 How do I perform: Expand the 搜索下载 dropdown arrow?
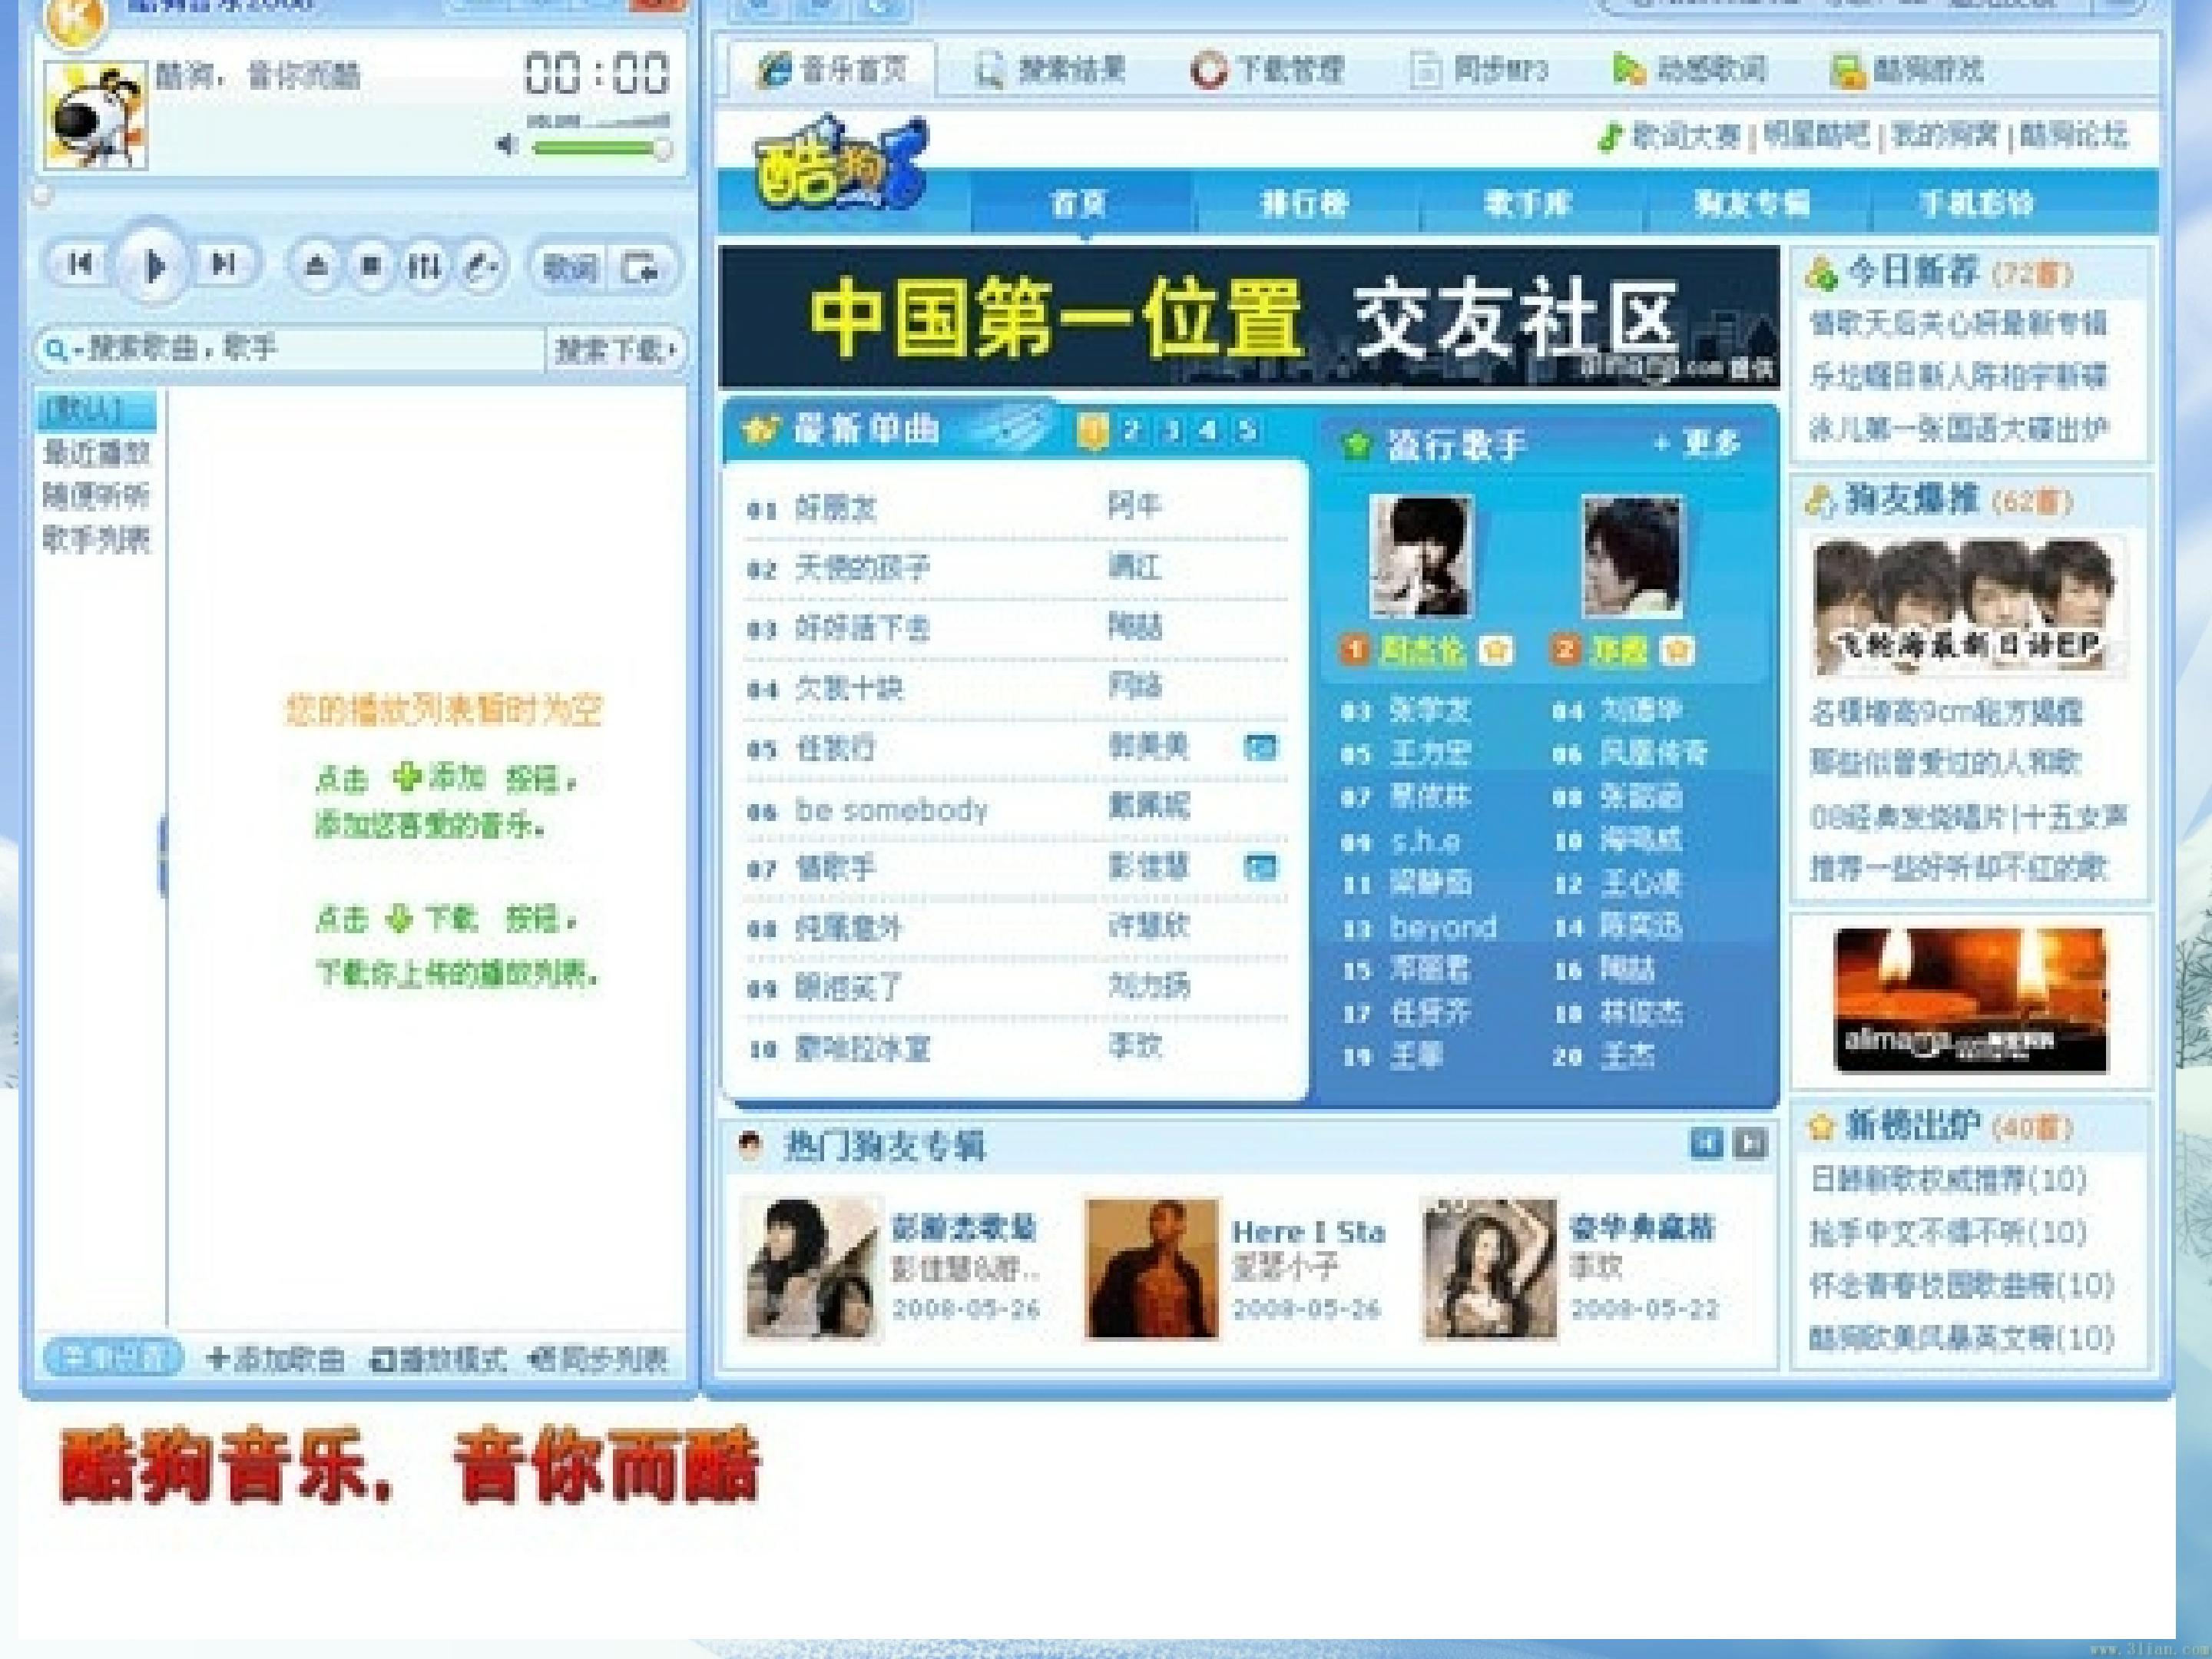[x=673, y=350]
